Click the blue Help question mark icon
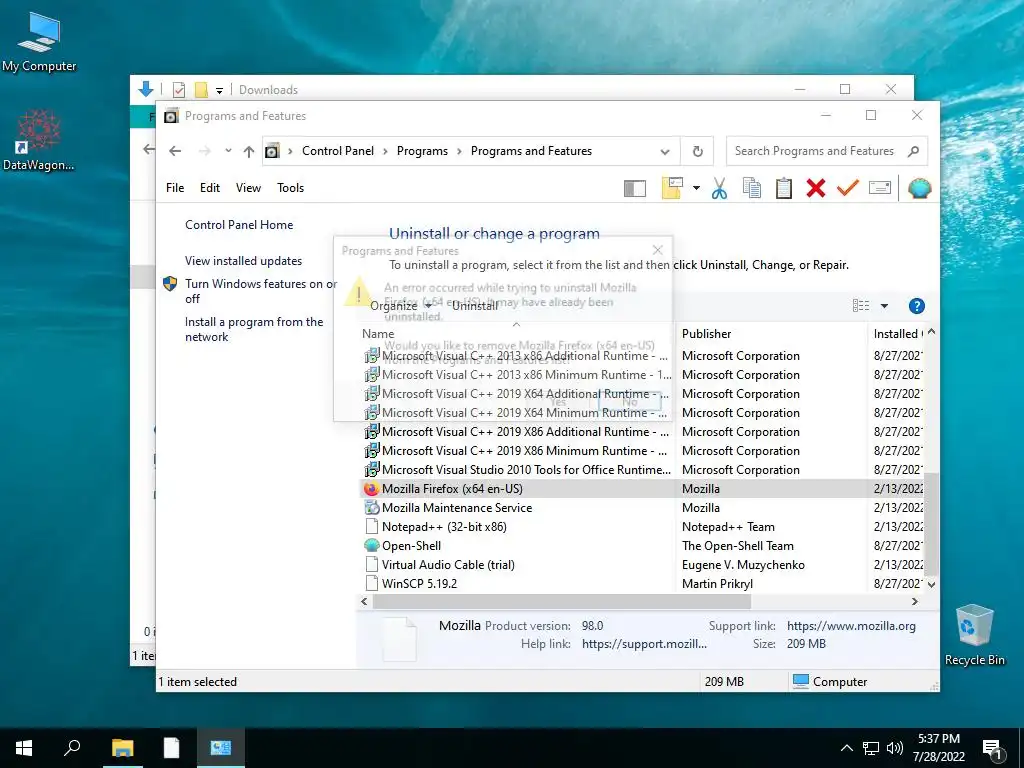 [916, 306]
